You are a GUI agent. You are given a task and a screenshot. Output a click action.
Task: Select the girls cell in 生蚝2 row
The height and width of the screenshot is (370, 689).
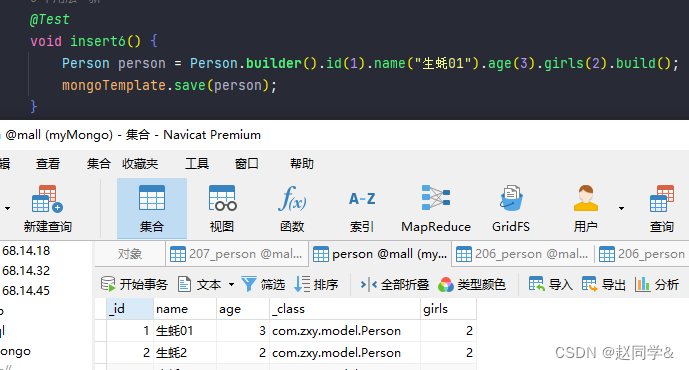coord(449,353)
